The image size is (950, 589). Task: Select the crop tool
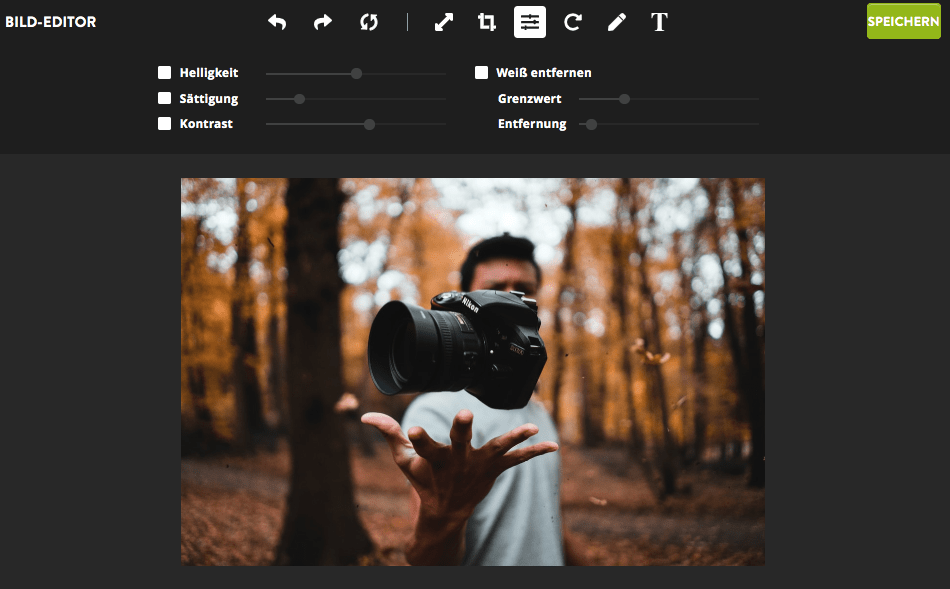tap(487, 22)
